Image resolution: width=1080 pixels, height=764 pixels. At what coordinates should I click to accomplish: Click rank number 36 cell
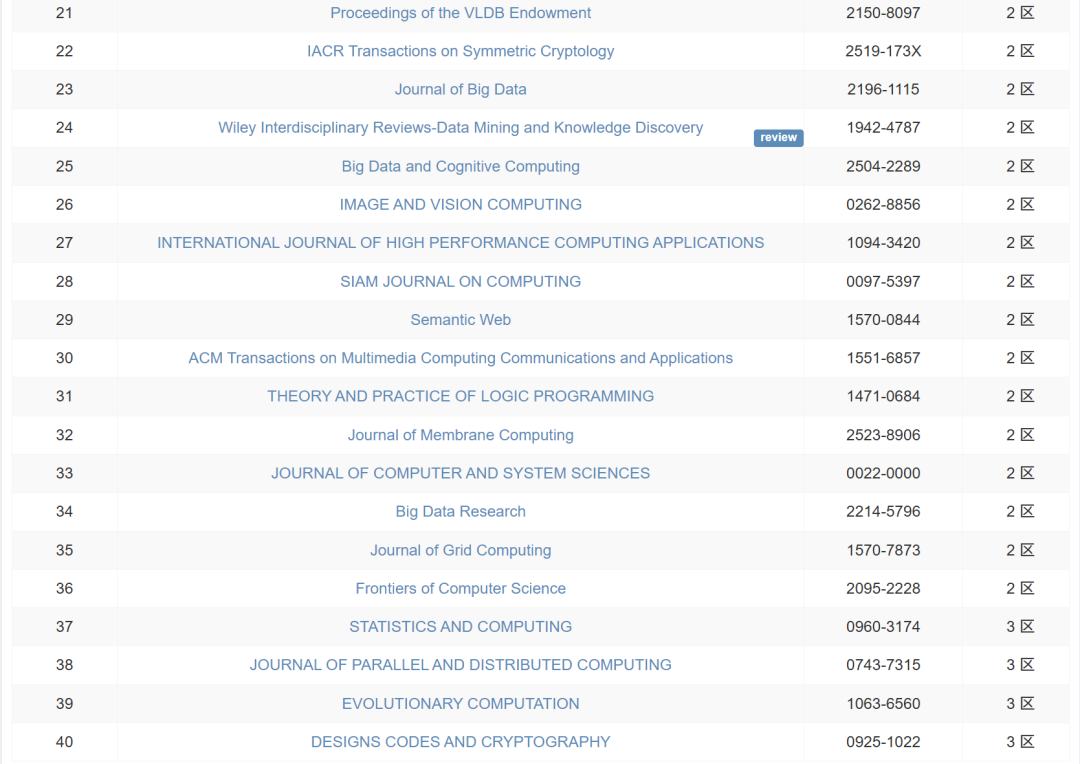pos(64,588)
